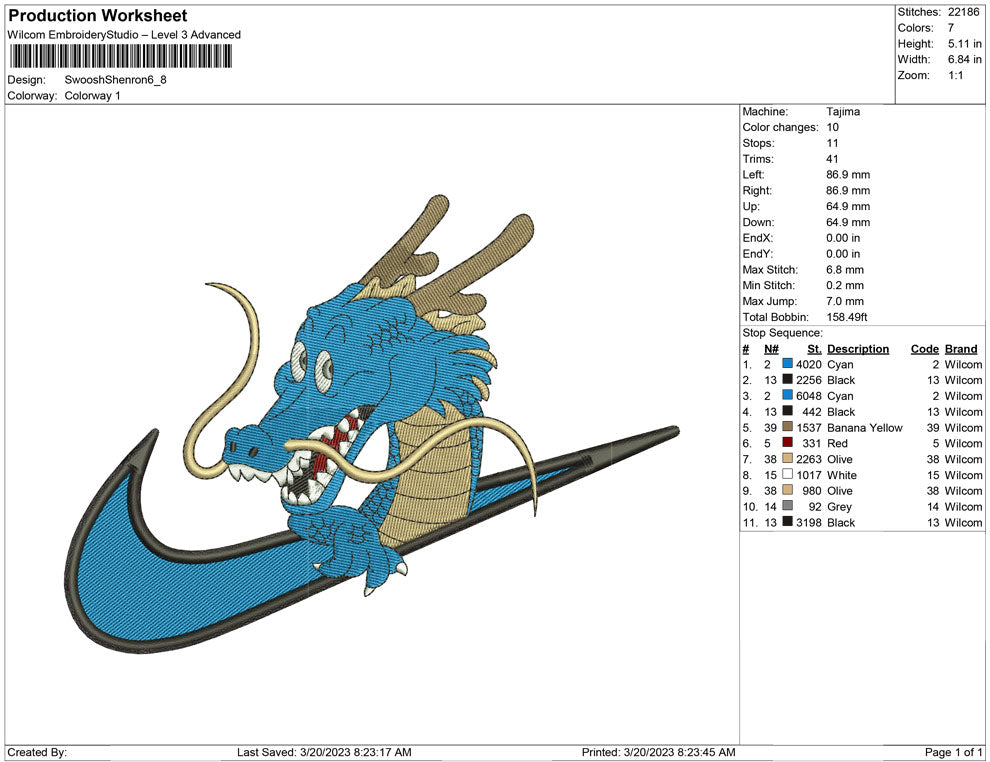Image resolution: width=990 pixels, height=762 pixels.
Task: Click the Max Stitch value '6.8 mm'
Action: pos(845,270)
